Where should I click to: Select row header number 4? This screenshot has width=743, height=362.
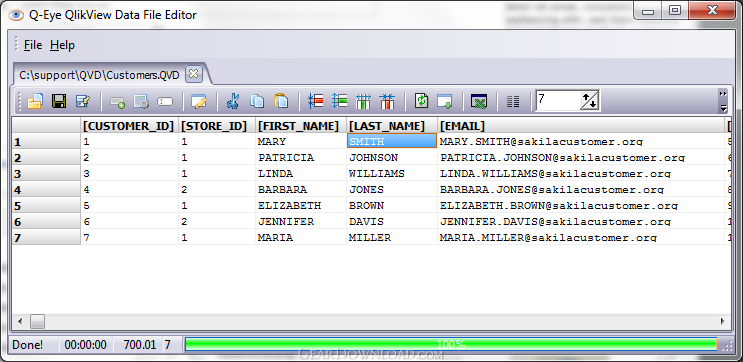coord(46,190)
